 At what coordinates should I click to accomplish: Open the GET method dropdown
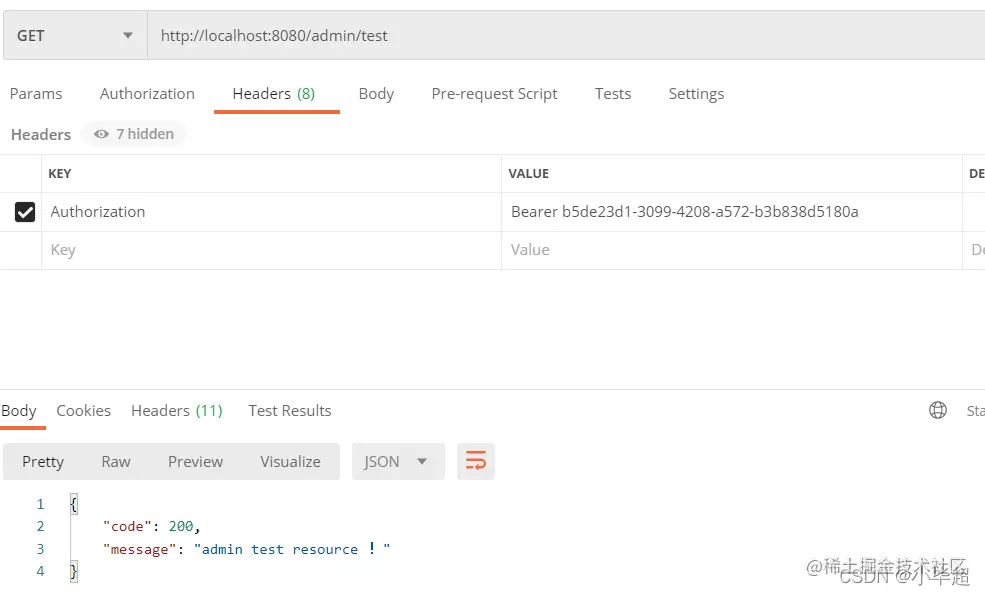[75, 36]
